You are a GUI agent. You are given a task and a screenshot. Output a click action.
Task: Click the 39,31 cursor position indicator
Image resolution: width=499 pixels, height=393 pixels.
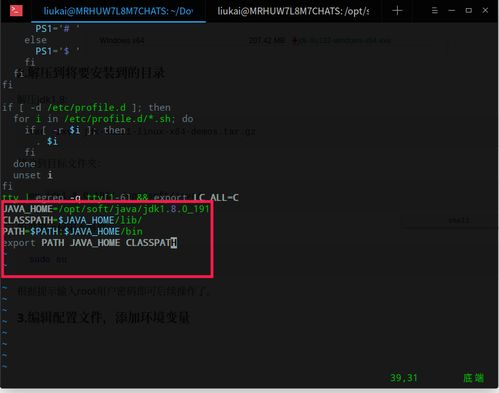404,378
